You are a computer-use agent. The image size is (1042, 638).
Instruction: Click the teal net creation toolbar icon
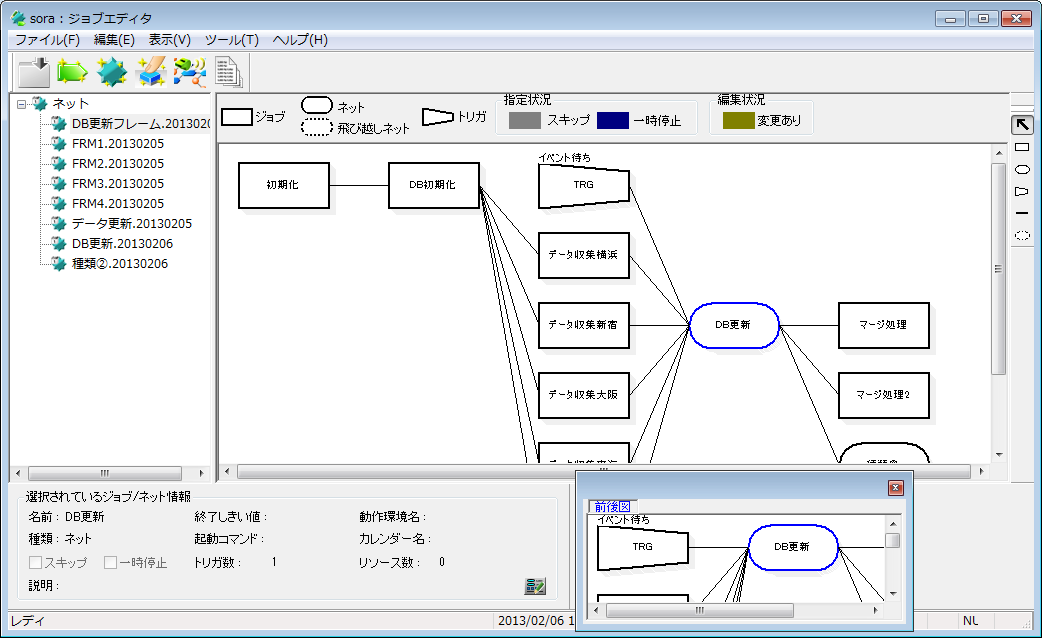click(112, 72)
